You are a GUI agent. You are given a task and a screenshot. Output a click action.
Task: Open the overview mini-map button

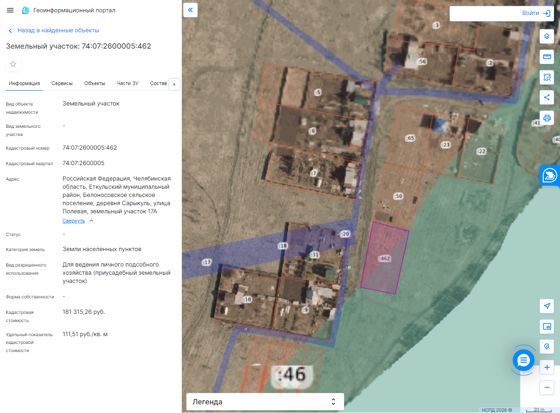pyautogui.click(x=546, y=326)
